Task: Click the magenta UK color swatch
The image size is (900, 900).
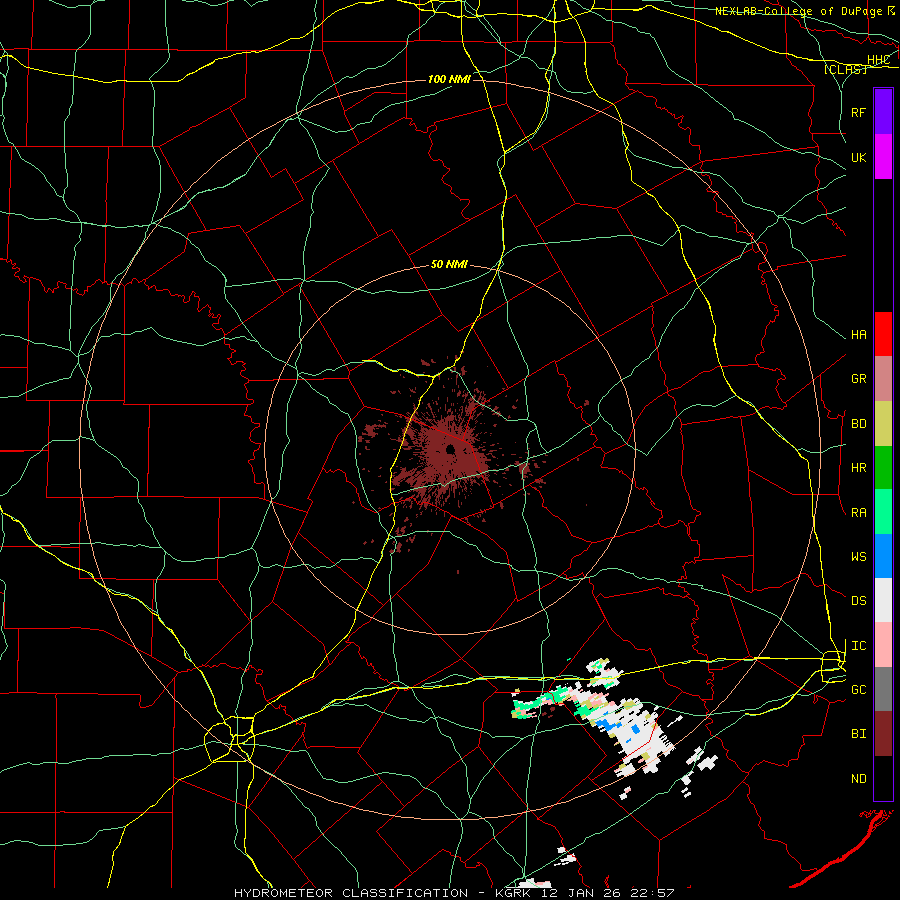Action: (883, 157)
